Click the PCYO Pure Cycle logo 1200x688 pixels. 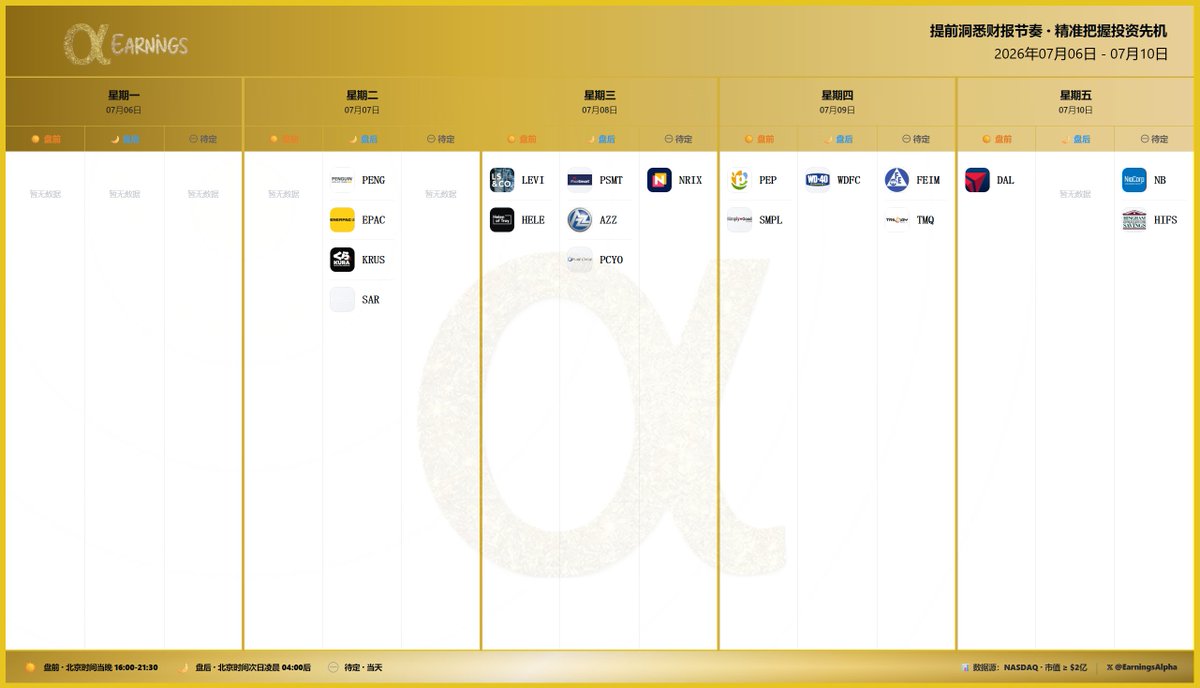[x=580, y=260]
